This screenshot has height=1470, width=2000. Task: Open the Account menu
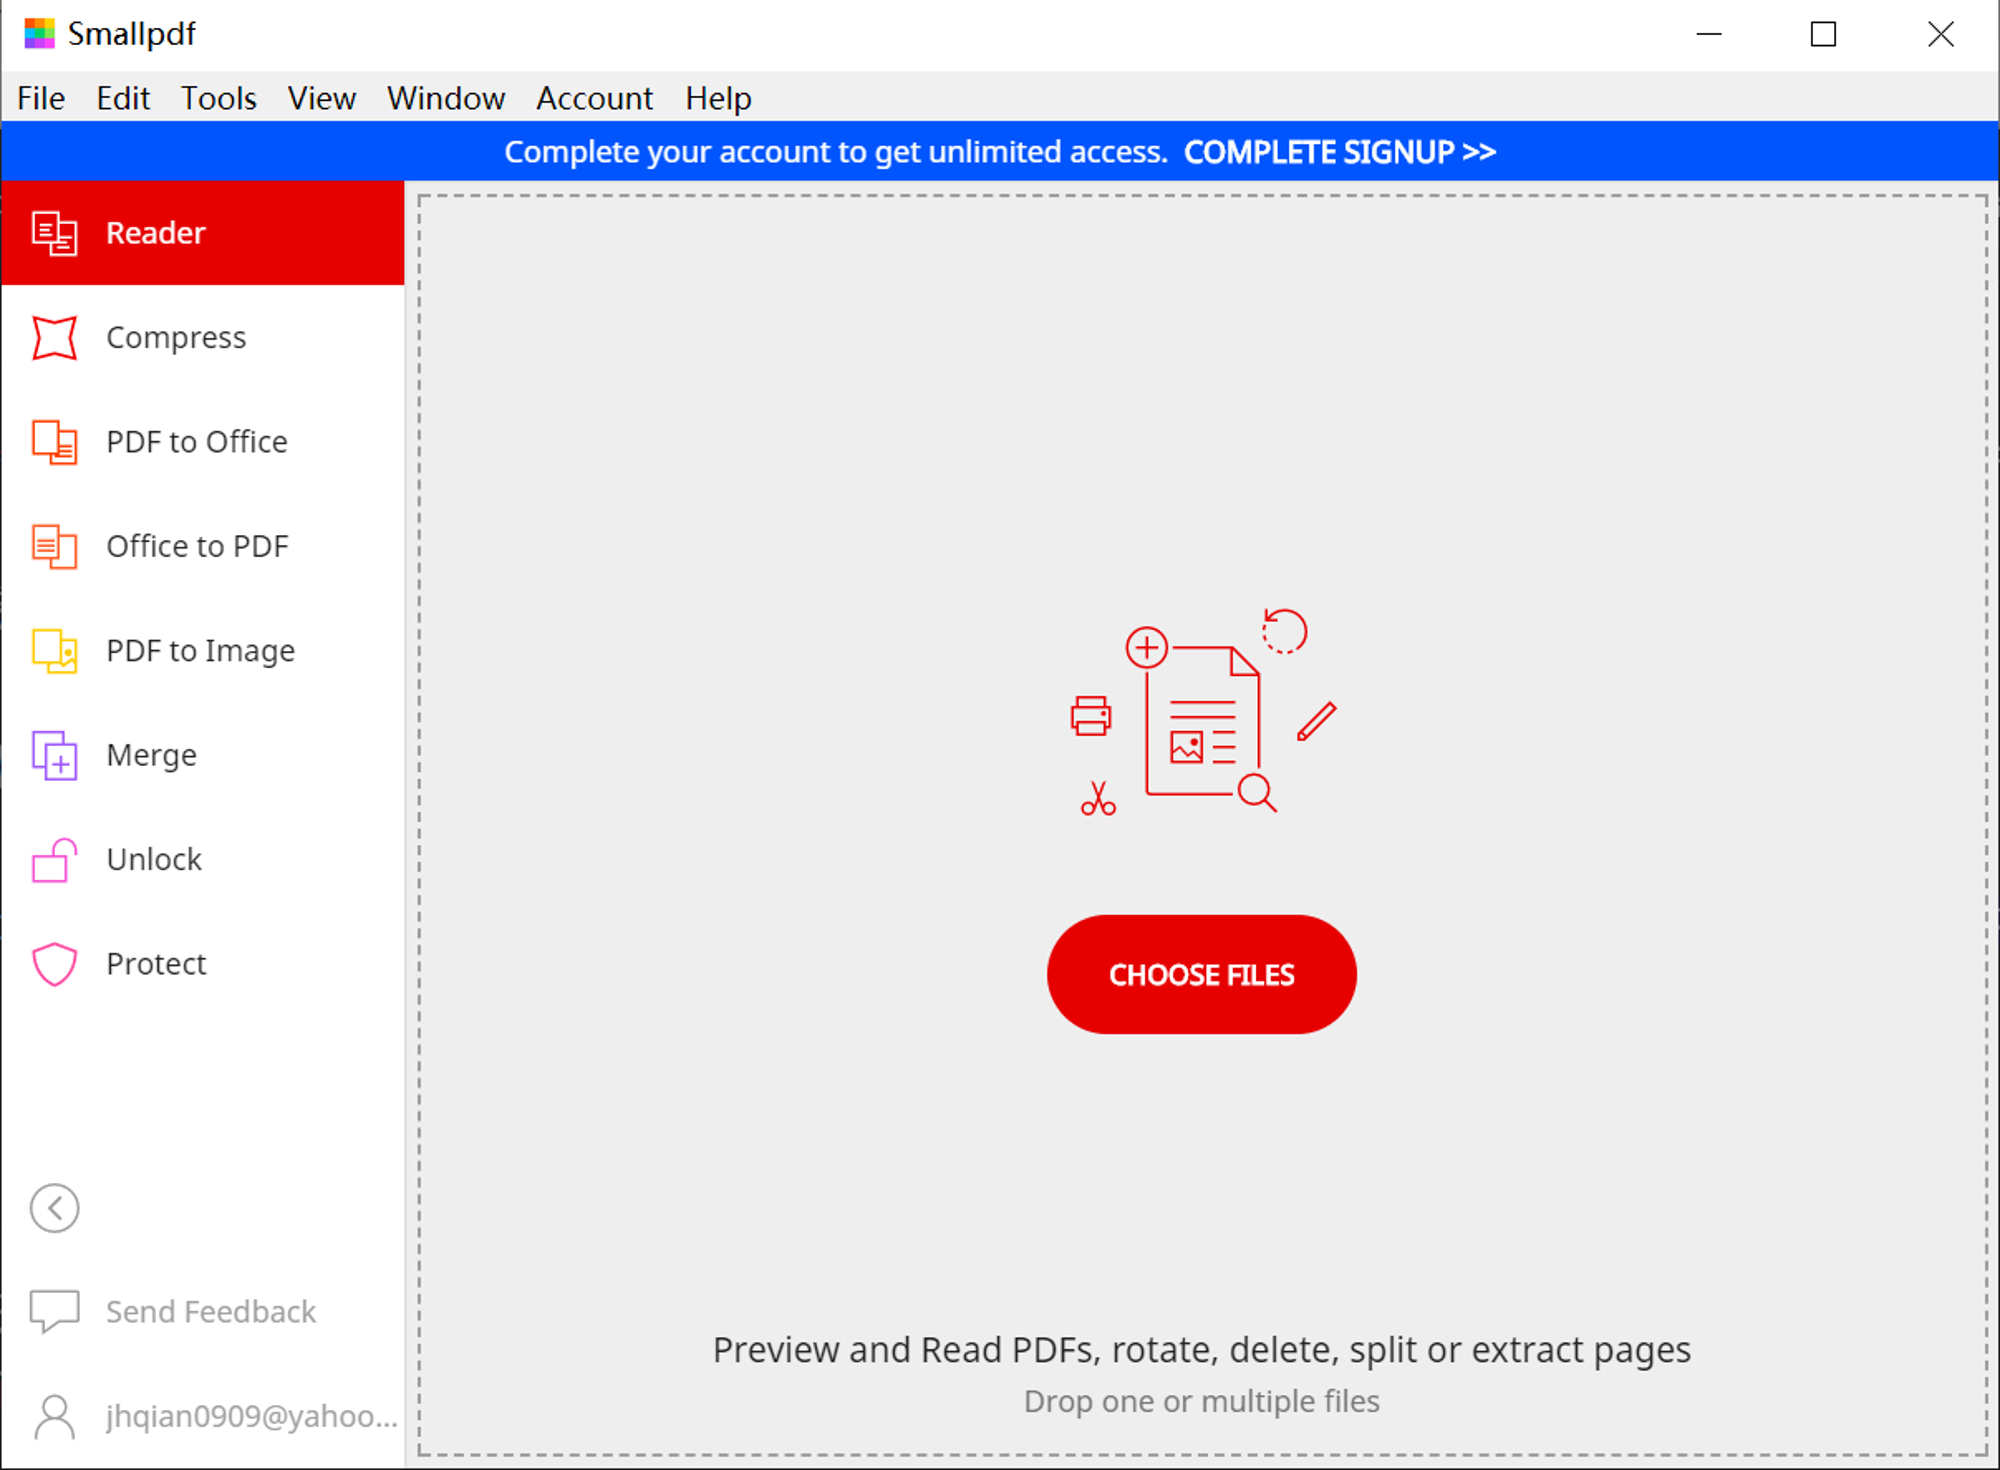(594, 98)
